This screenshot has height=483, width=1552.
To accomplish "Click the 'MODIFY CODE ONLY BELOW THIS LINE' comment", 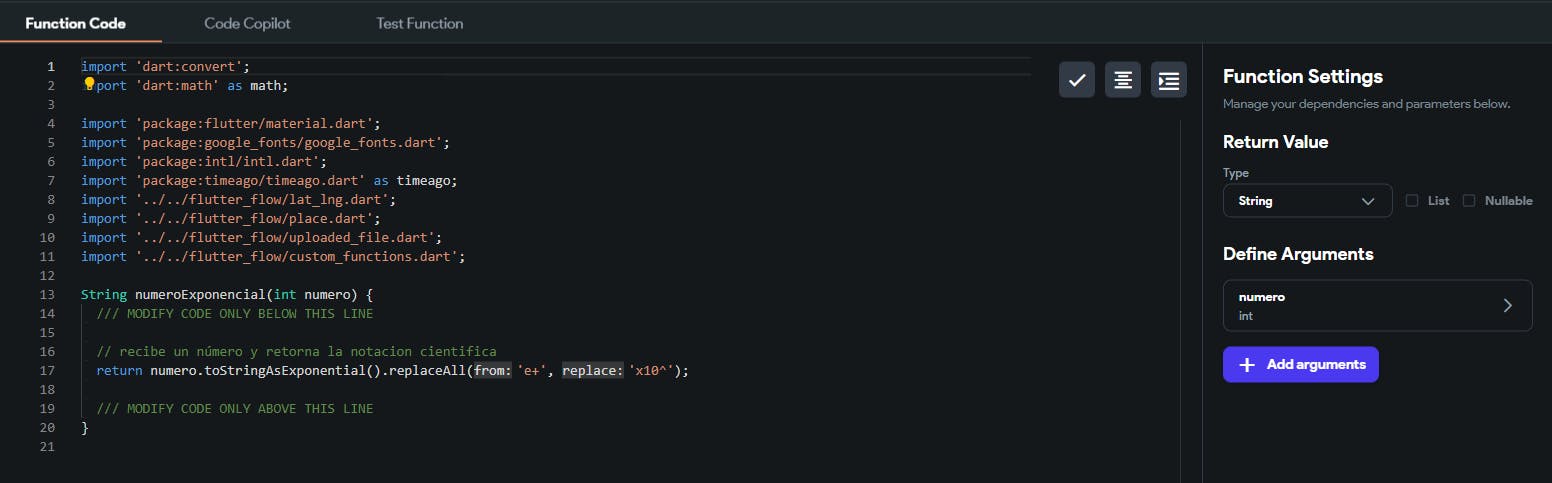I will [235, 314].
